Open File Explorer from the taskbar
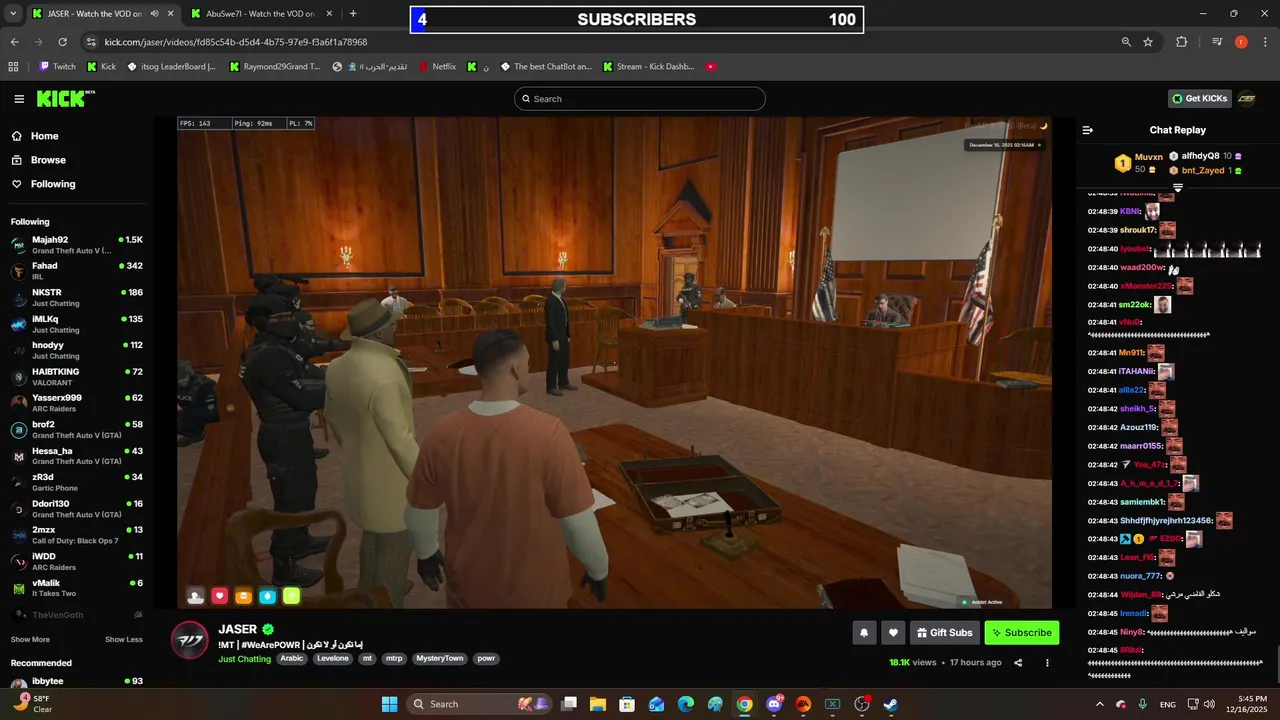 tap(597, 704)
